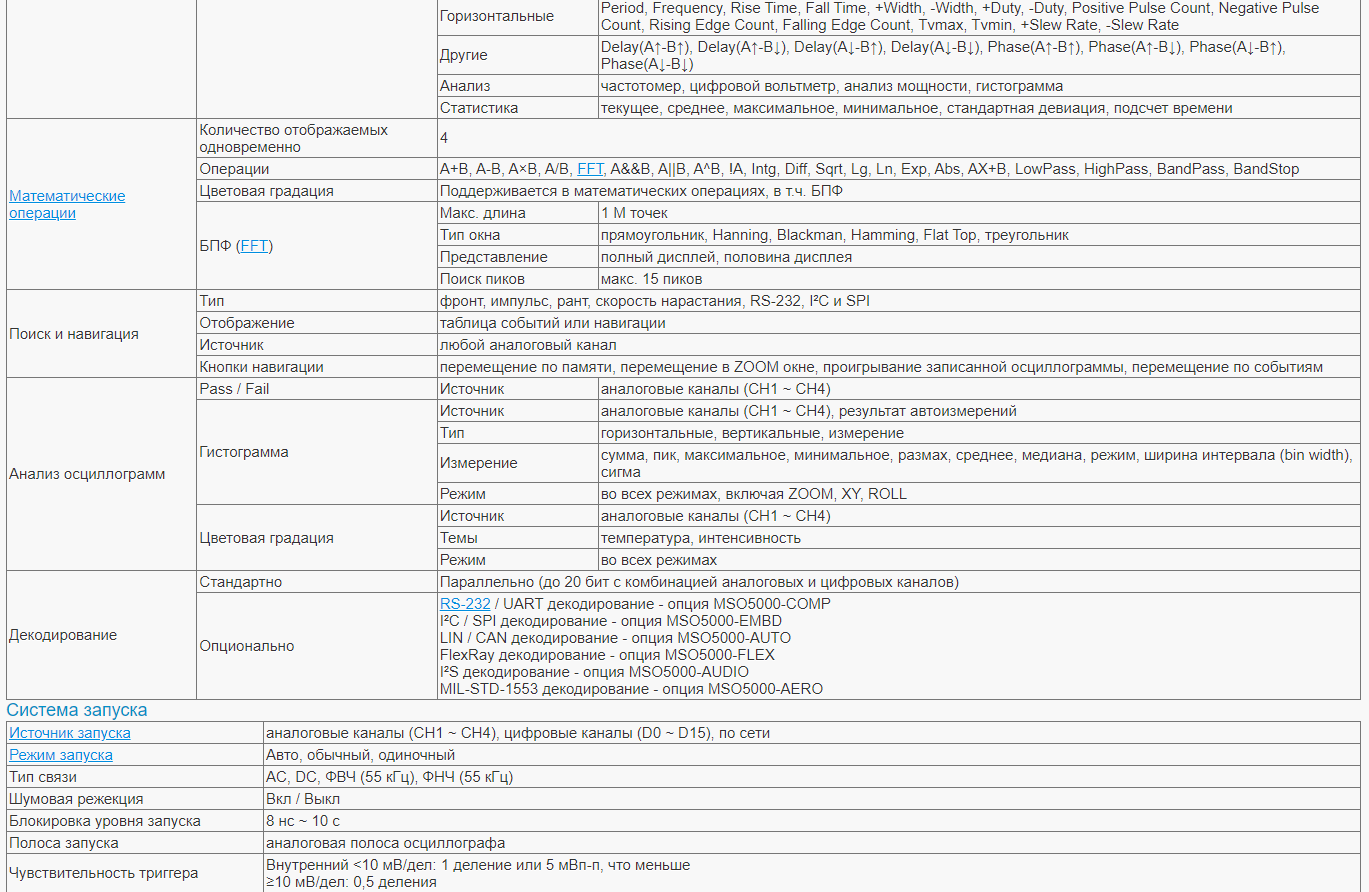Screen dimensions: 1369x892
Task: Click the Цветовая градация label under Математические операции
Action: (x=266, y=191)
